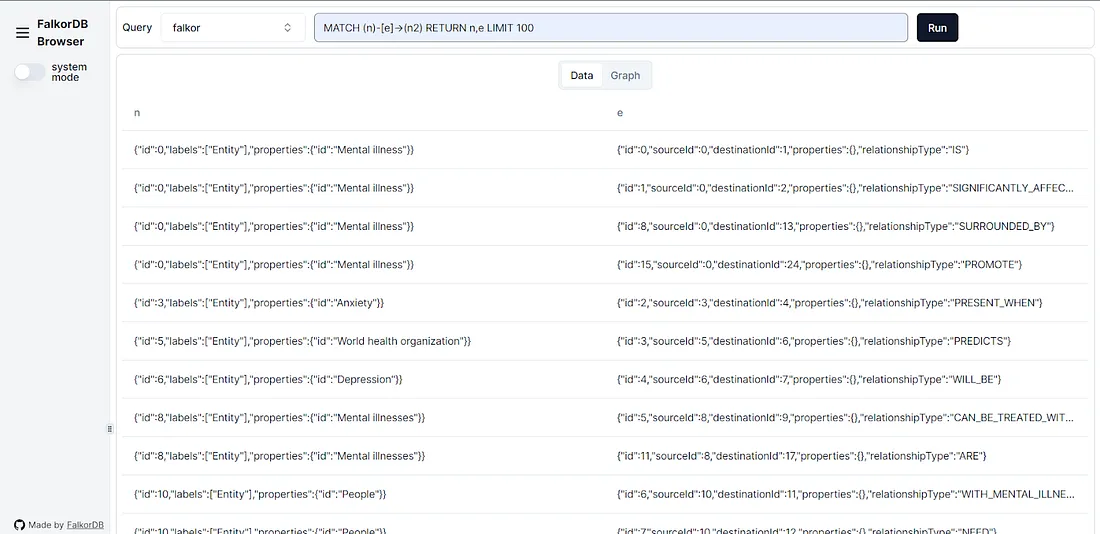Select the edge cell with PROMOTE relationship
This screenshot has width=1100, height=534.
[x=819, y=265]
